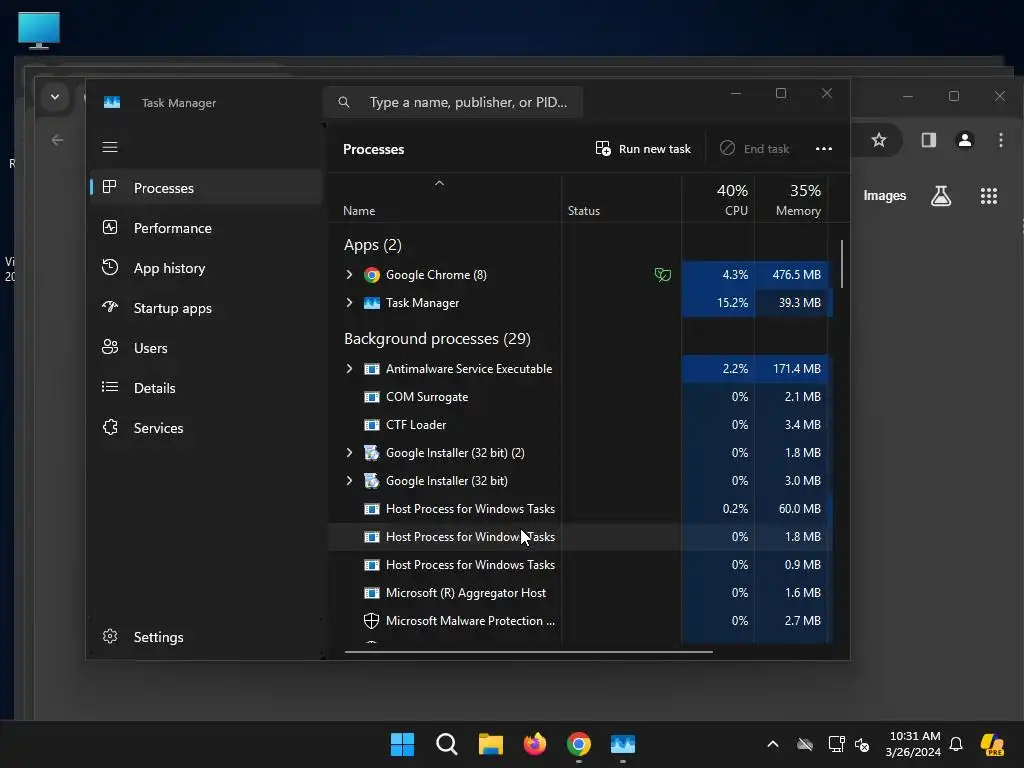Open the Google apps grid icon in Chrome

click(989, 196)
